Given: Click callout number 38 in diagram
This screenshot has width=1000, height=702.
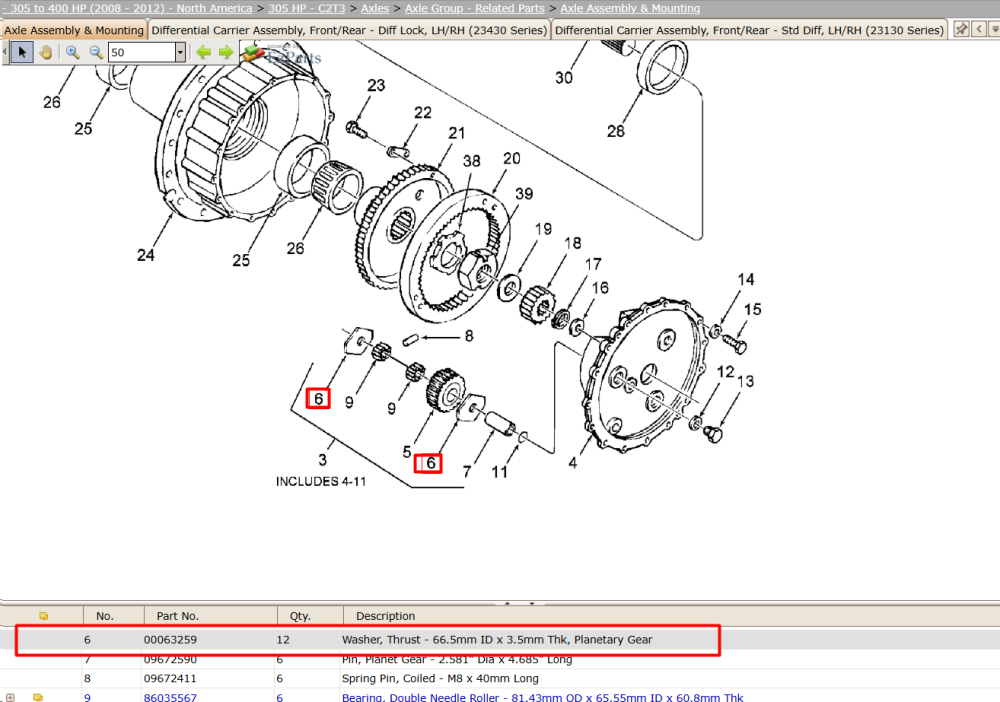Looking at the screenshot, I should (x=471, y=161).
